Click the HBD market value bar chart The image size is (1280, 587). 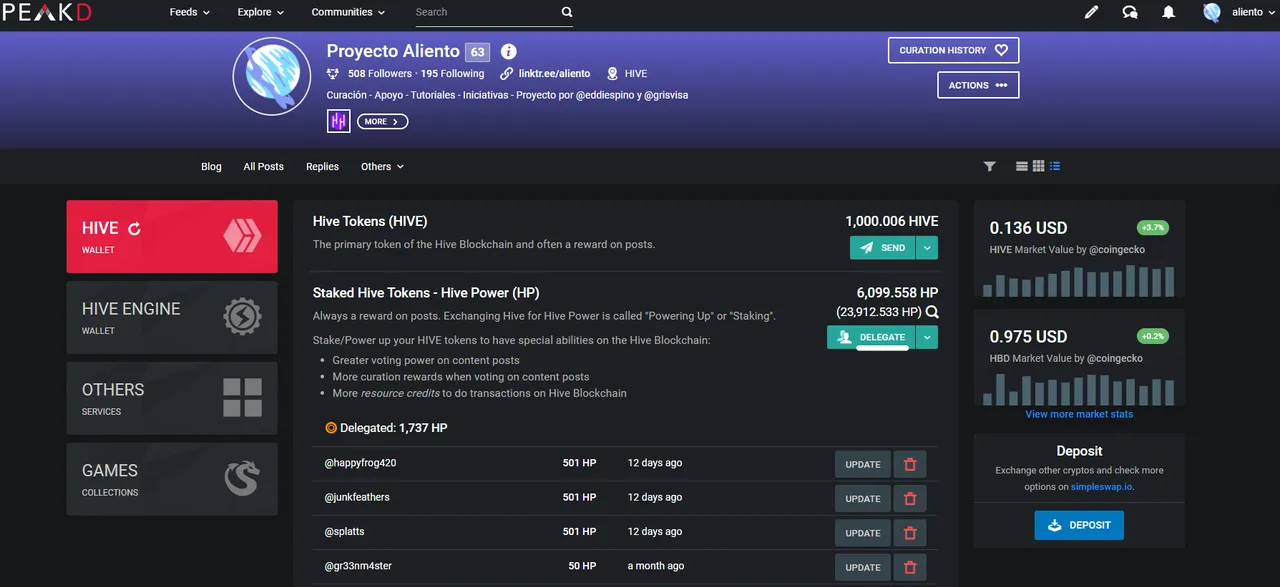point(1079,389)
